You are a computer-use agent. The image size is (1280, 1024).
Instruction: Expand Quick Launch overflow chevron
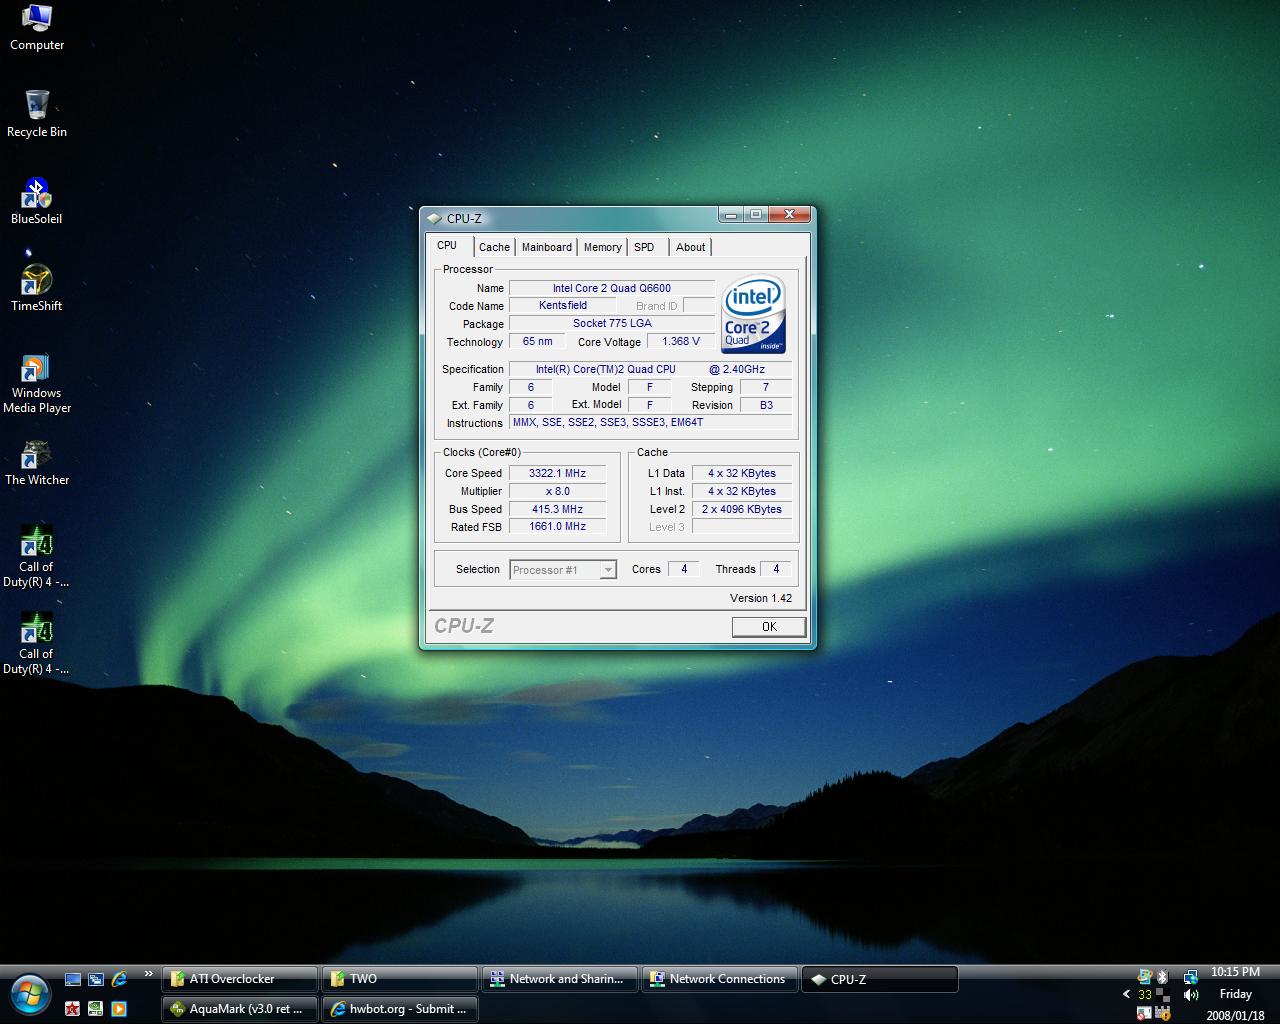pos(148,974)
